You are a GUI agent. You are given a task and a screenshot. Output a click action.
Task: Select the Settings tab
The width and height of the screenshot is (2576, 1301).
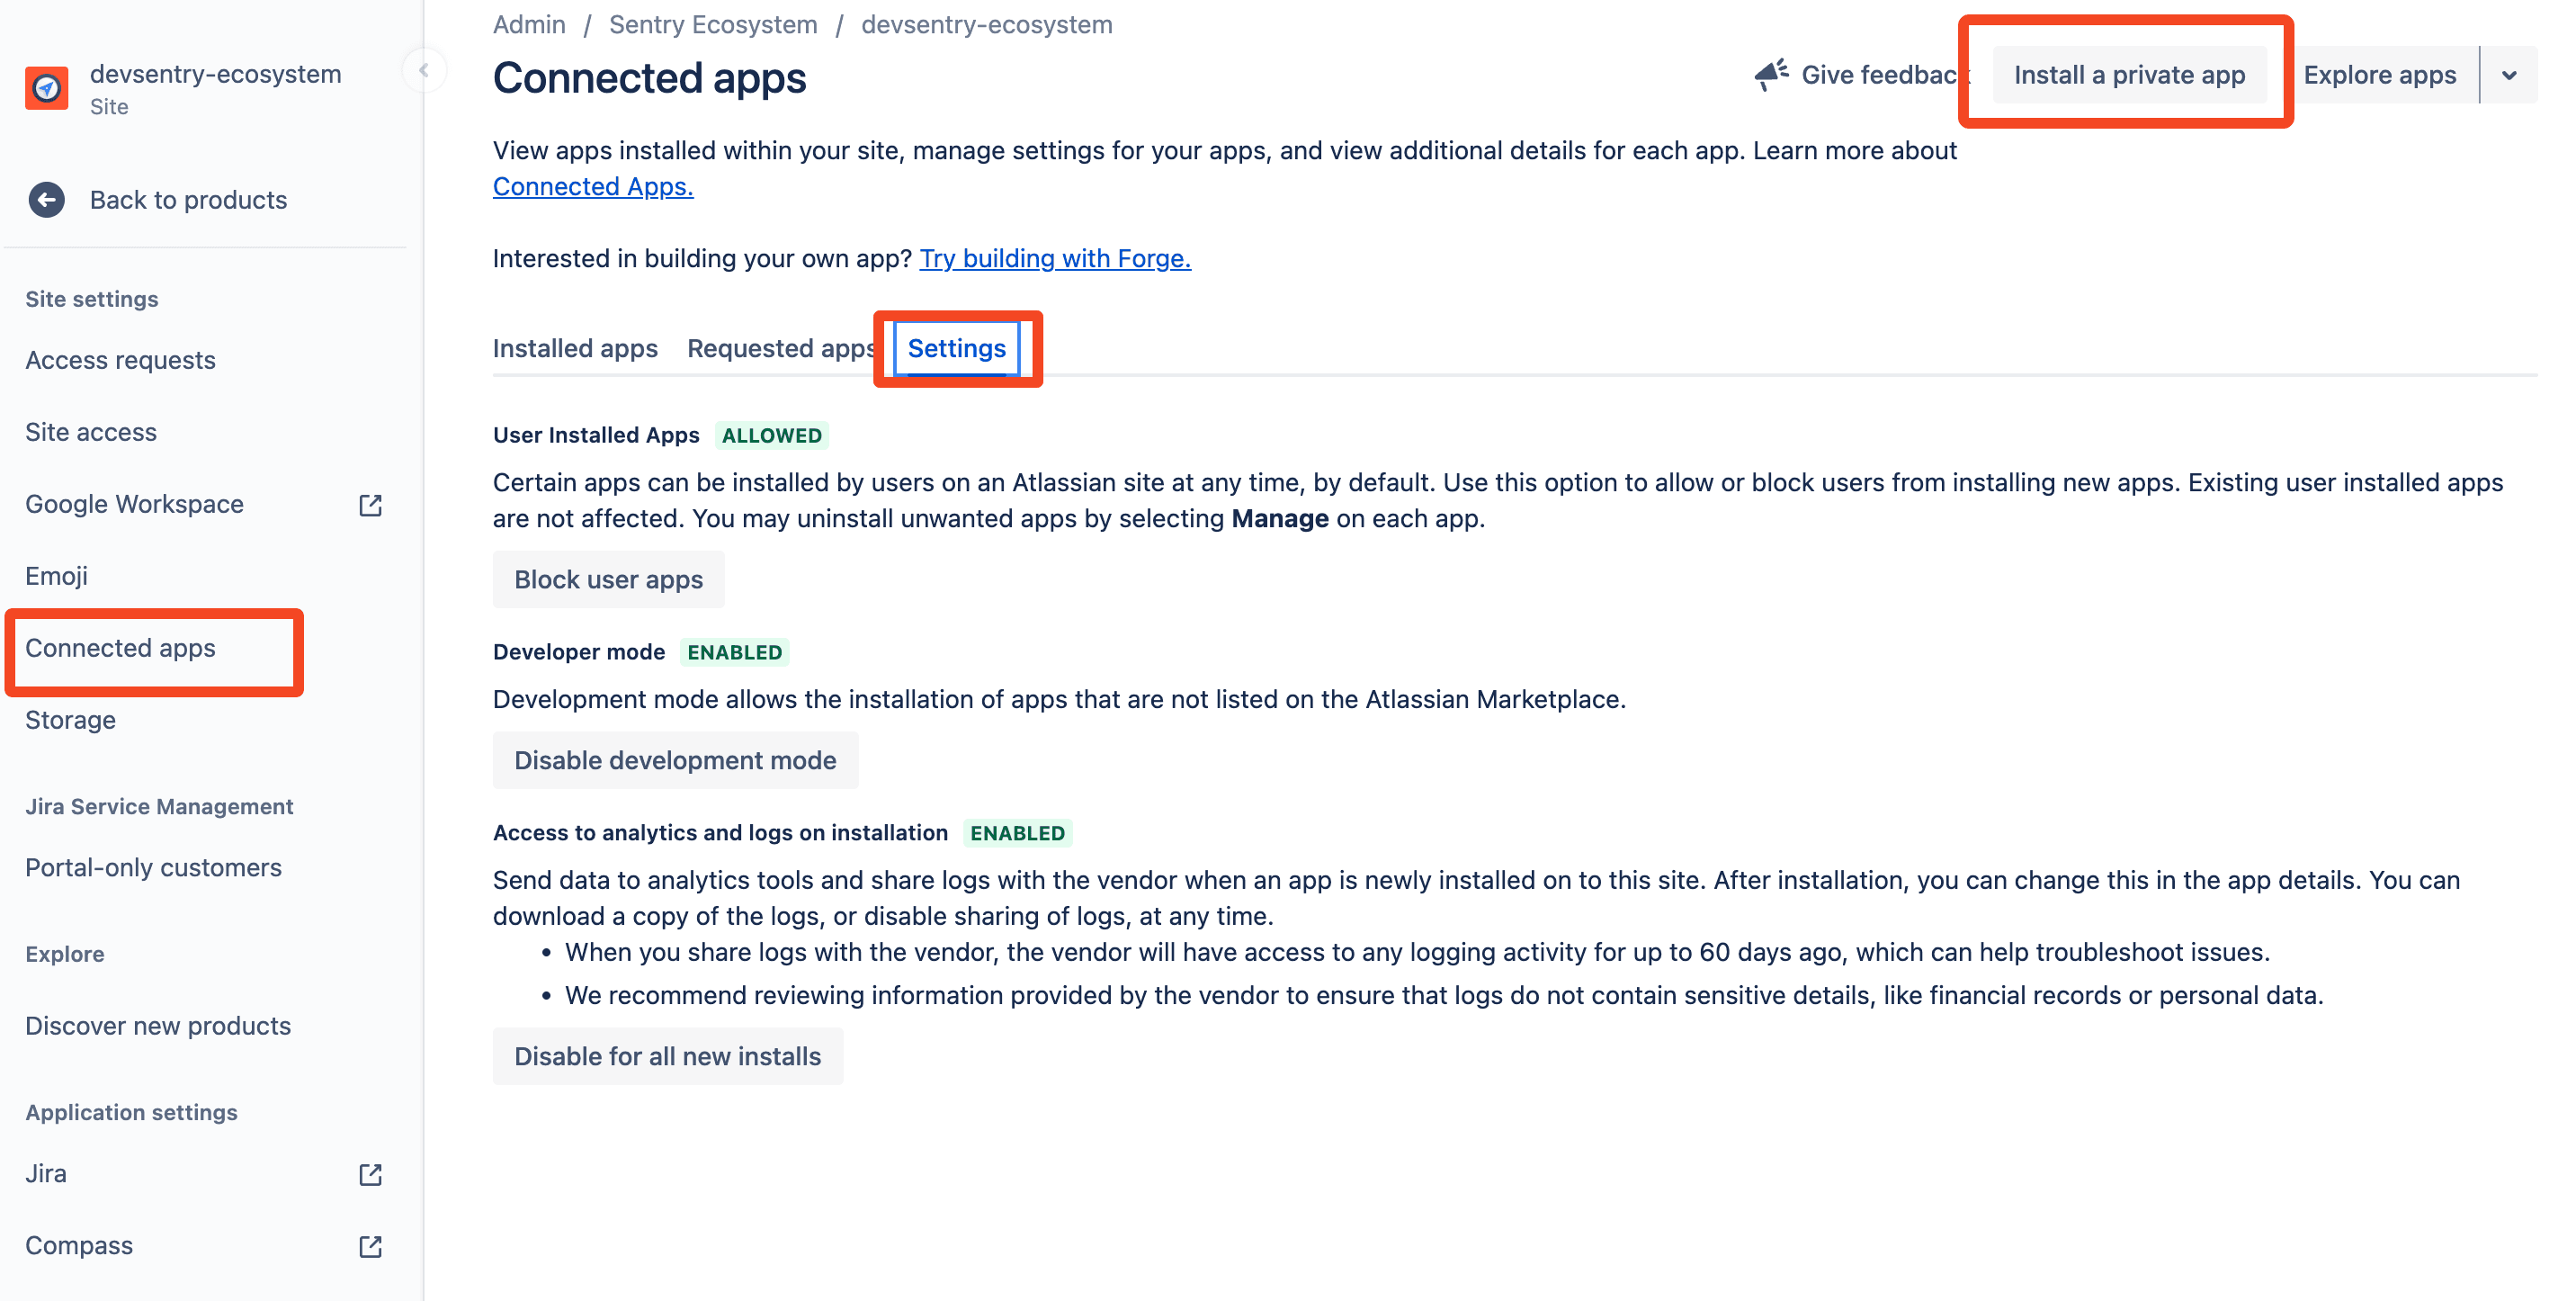pos(956,349)
